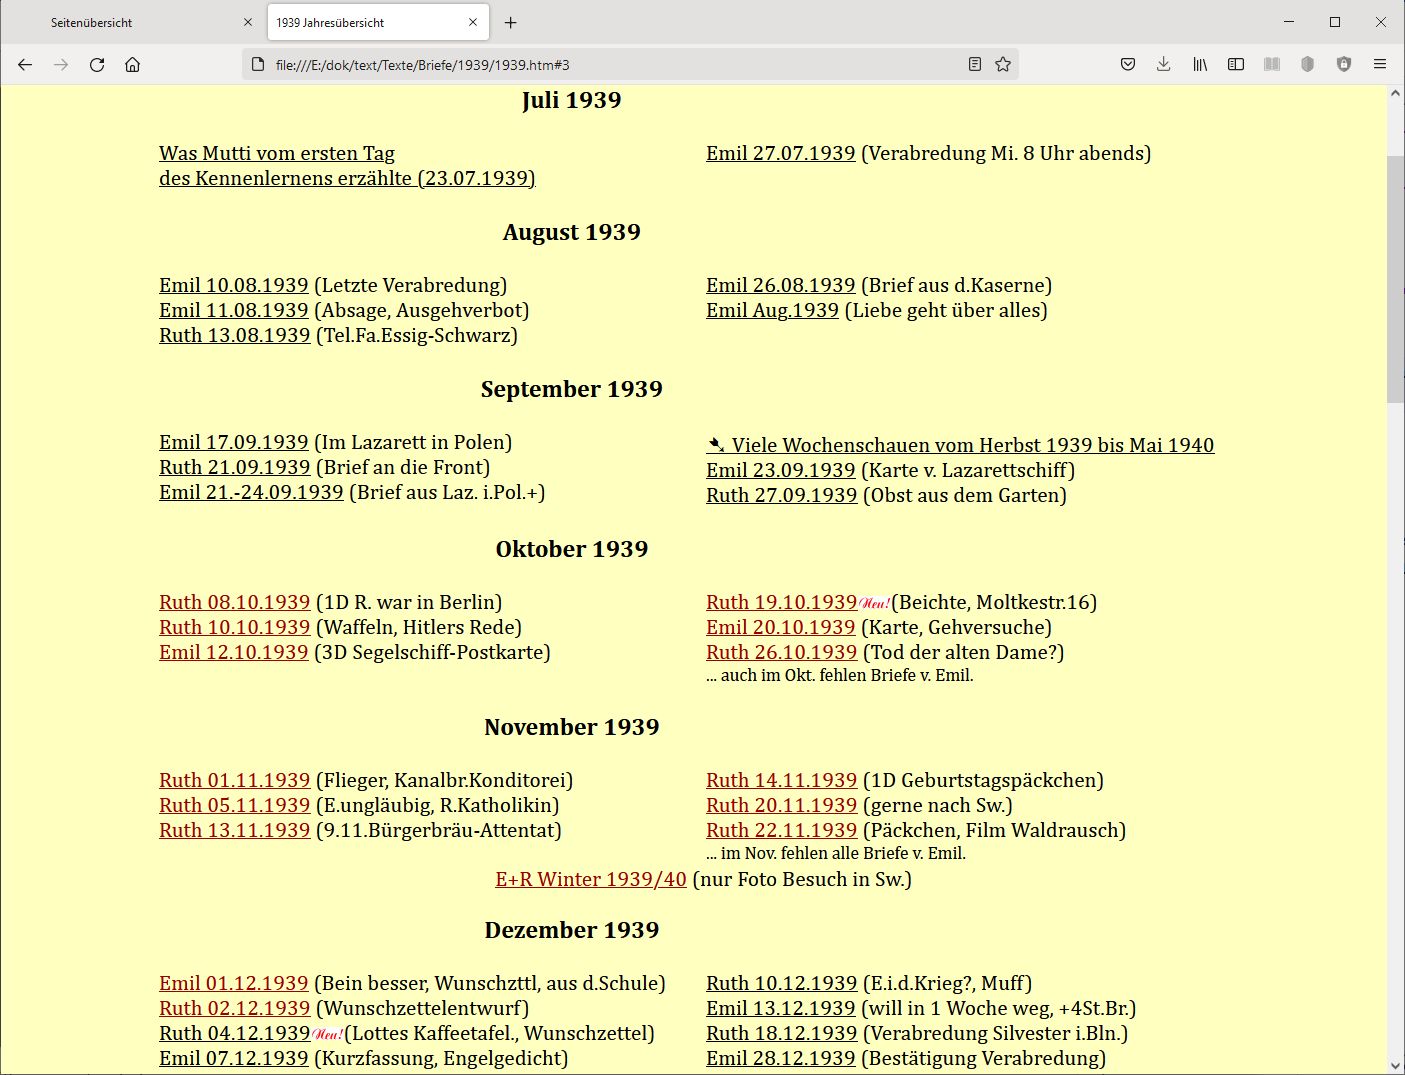Image resolution: width=1405 pixels, height=1075 pixels.
Task: Open a new tab with plus button
Action: [510, 22]
